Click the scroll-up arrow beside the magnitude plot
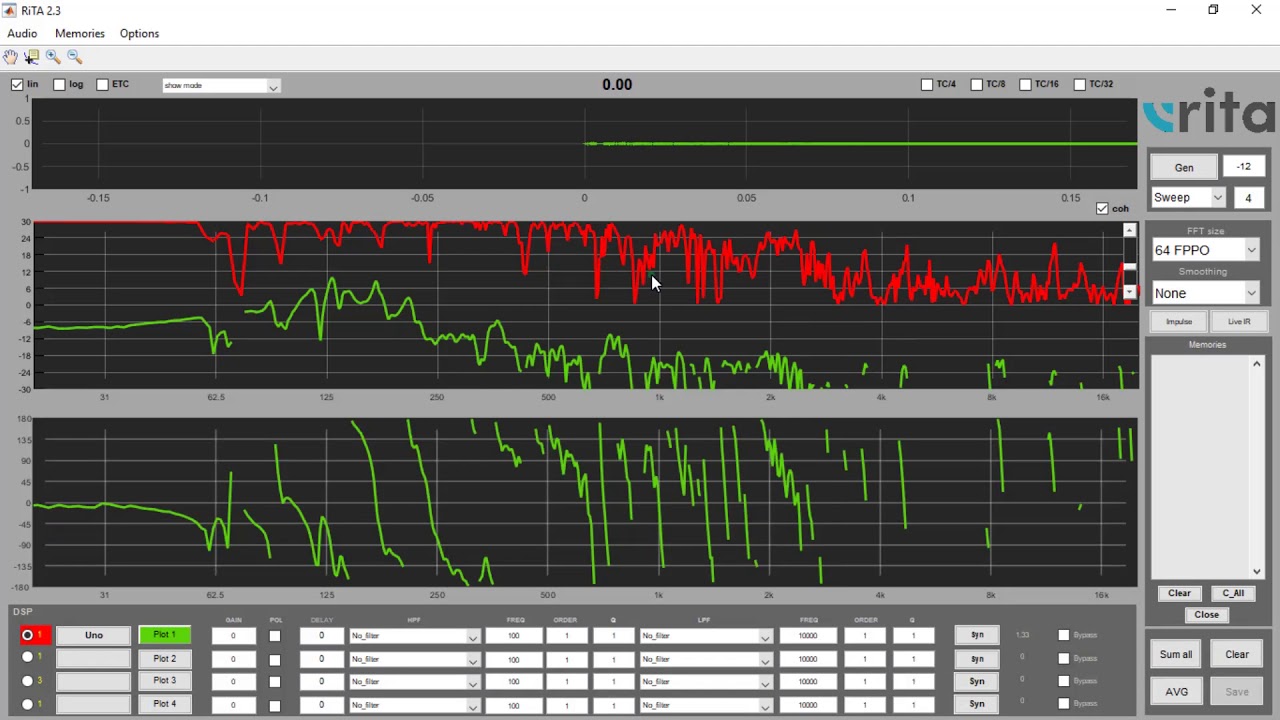The height and width of the screenshot is (720, 1280). 1130,230
